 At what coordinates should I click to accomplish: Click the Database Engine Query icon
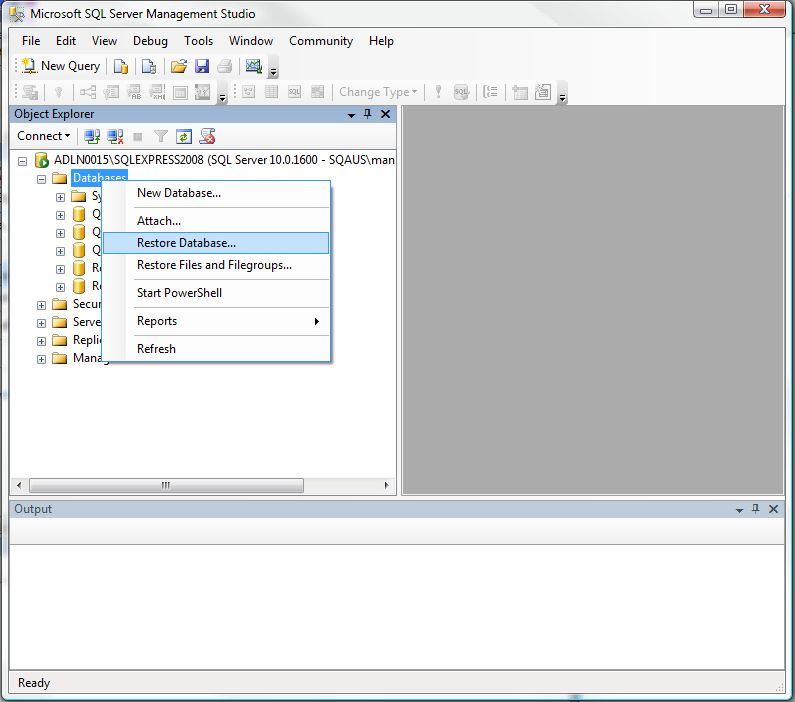121,67
